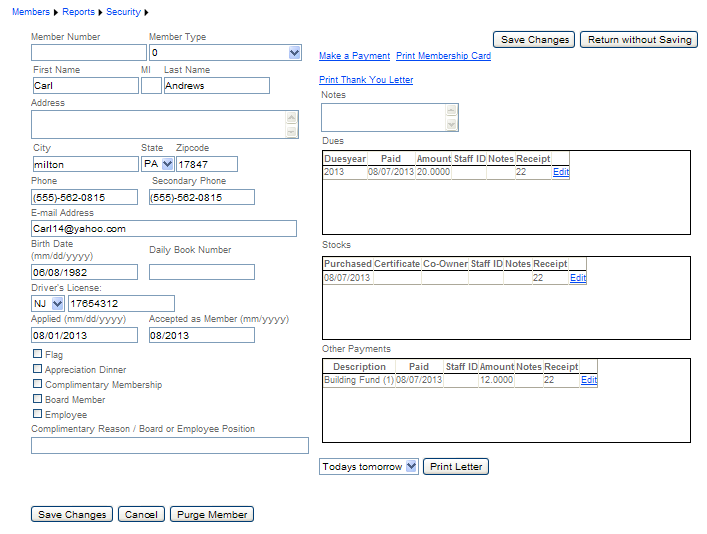Open the Members menu in breadcrumb
707x534 pixels.
click(29, 12)
